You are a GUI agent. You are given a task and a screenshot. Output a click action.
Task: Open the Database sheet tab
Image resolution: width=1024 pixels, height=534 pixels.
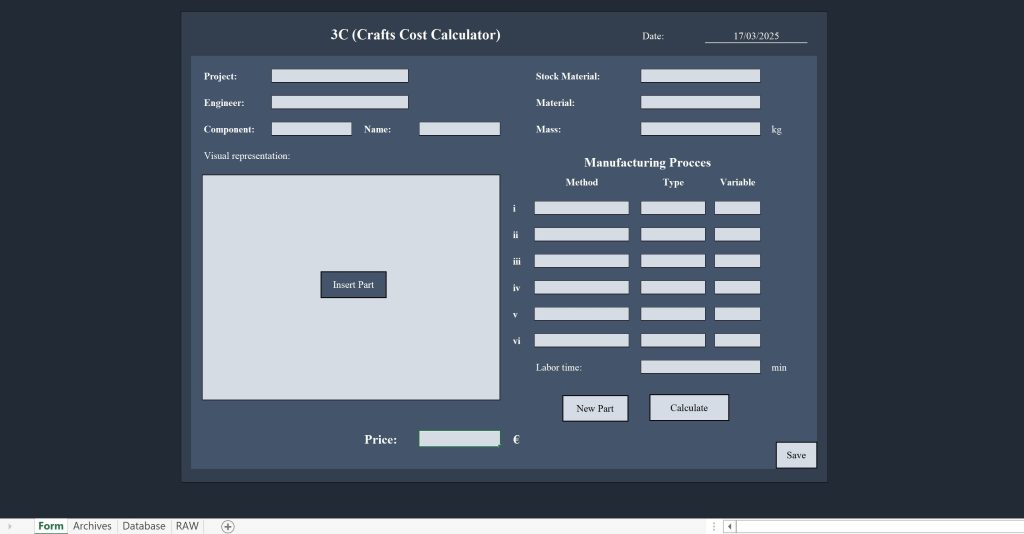[144, 526]
